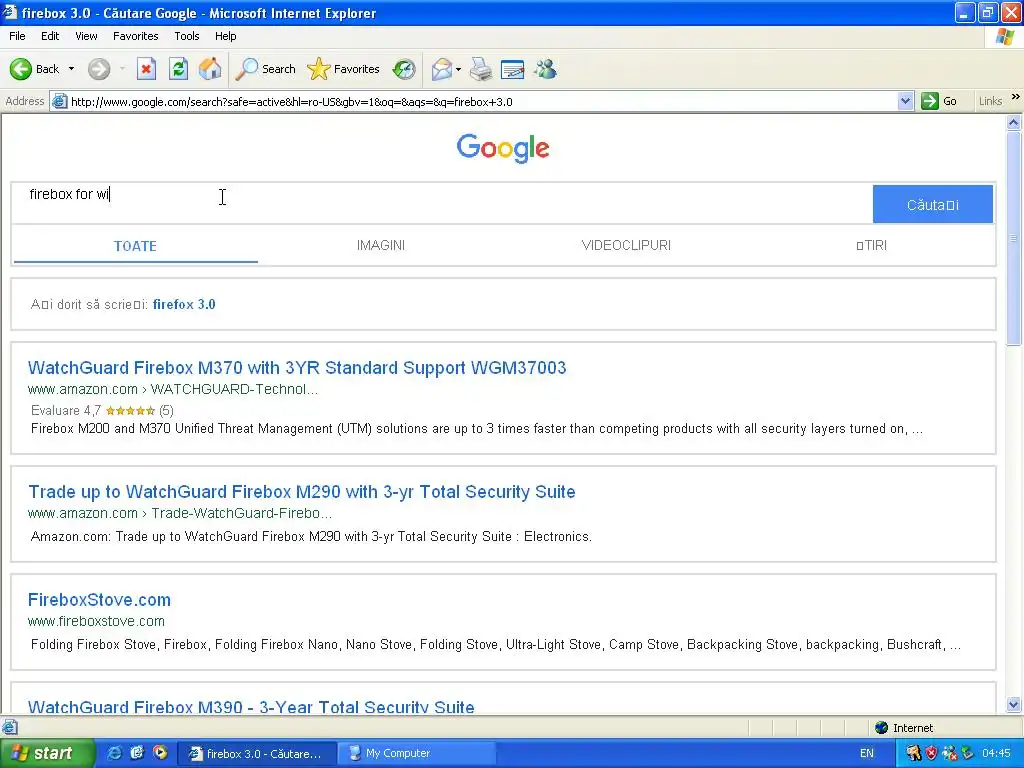The height and width of the screenshot is (768, 1024).
Task: Open the FireboxStove.com result link
Action: pyautogui.click(x=99, y=600)
